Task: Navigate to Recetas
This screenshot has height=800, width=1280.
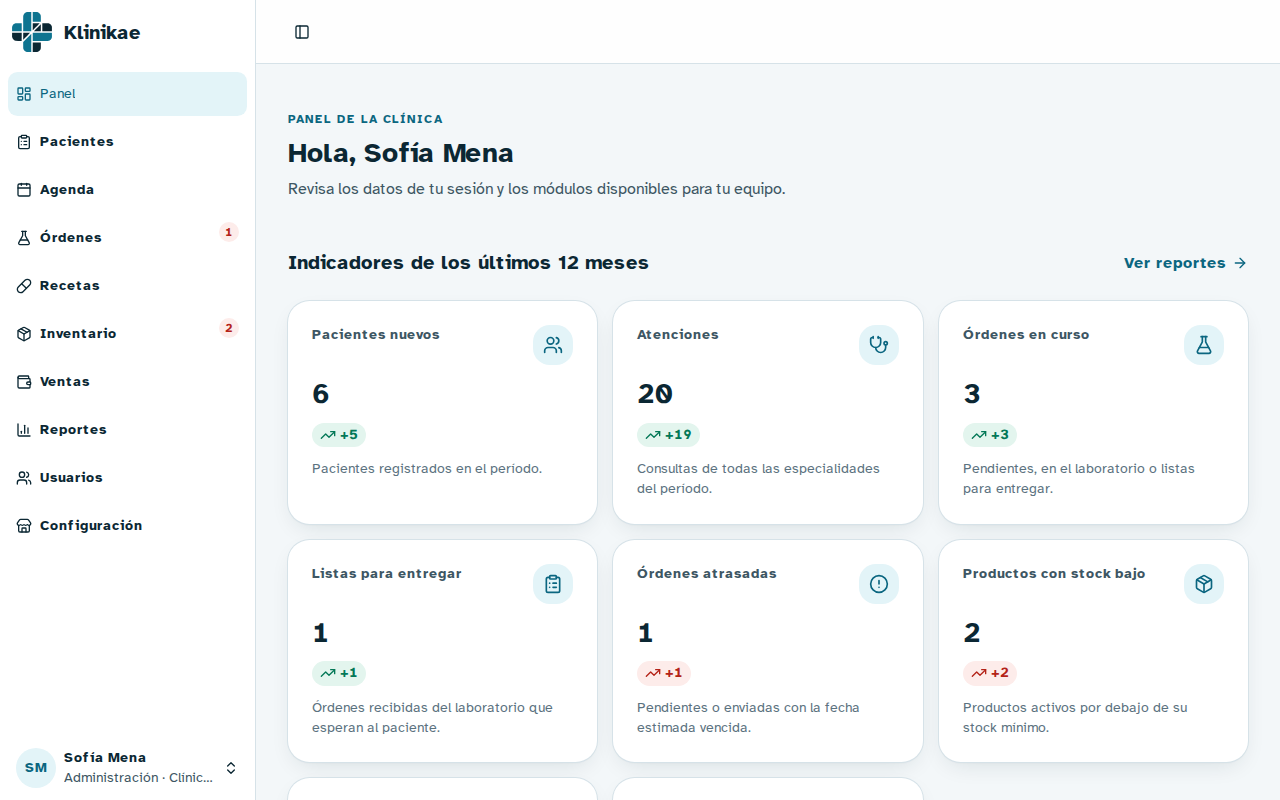Action: point(127,286)
